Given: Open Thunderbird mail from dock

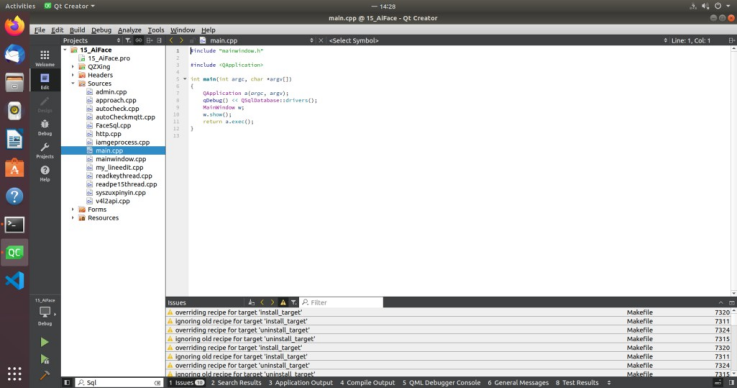Looking at the screenshot, I should click(x=15, y=54).
